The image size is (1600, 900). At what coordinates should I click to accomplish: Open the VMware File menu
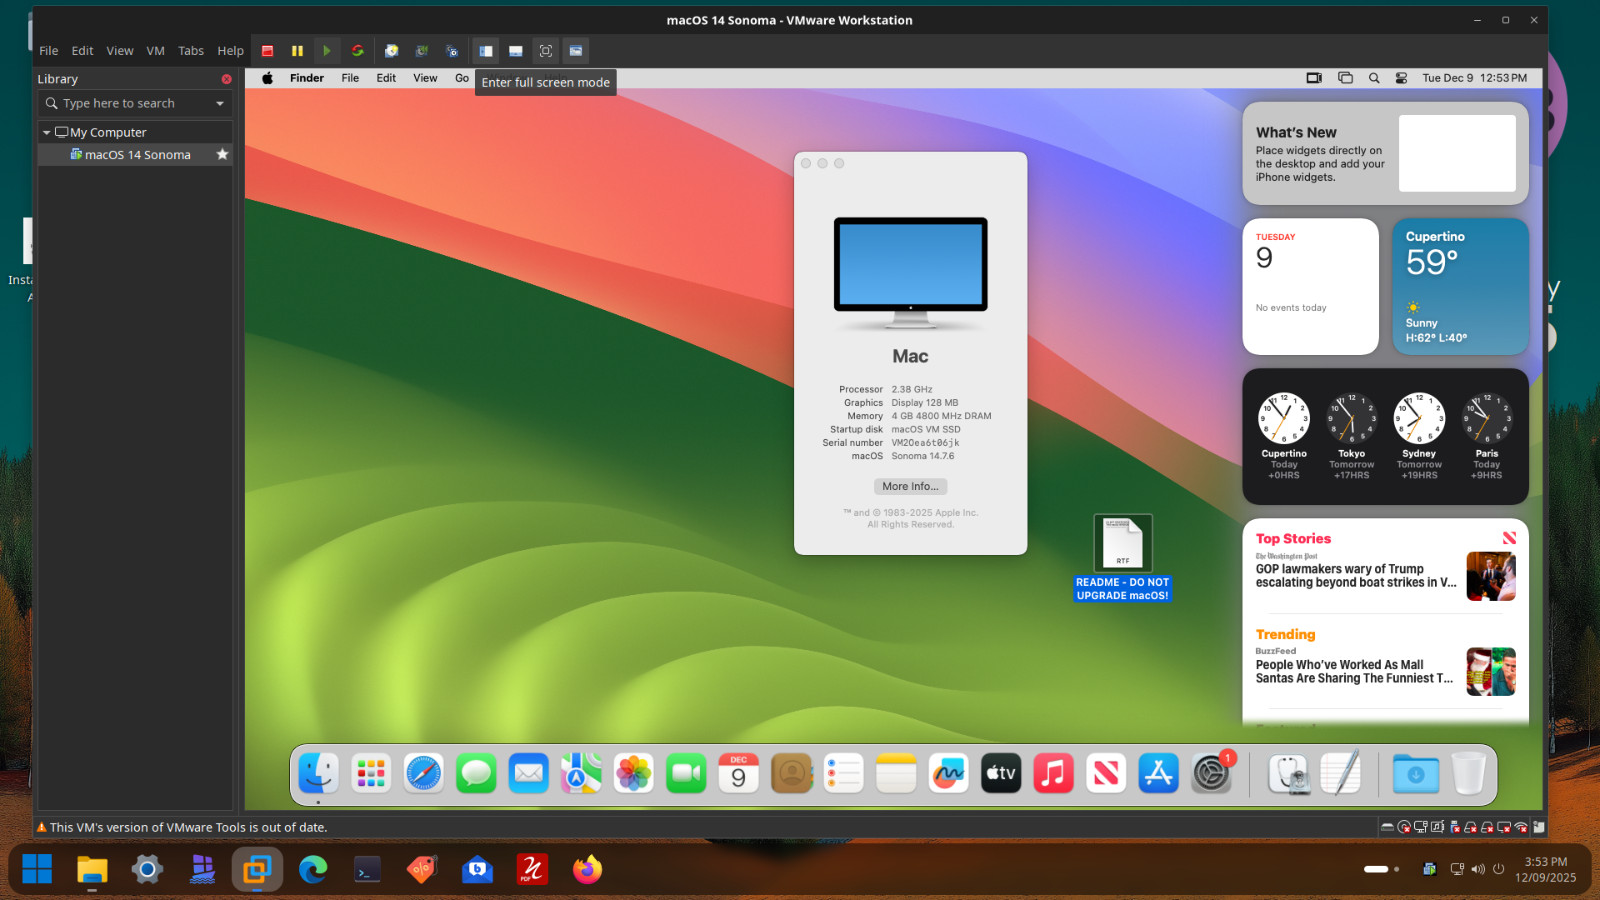point(49,51)
